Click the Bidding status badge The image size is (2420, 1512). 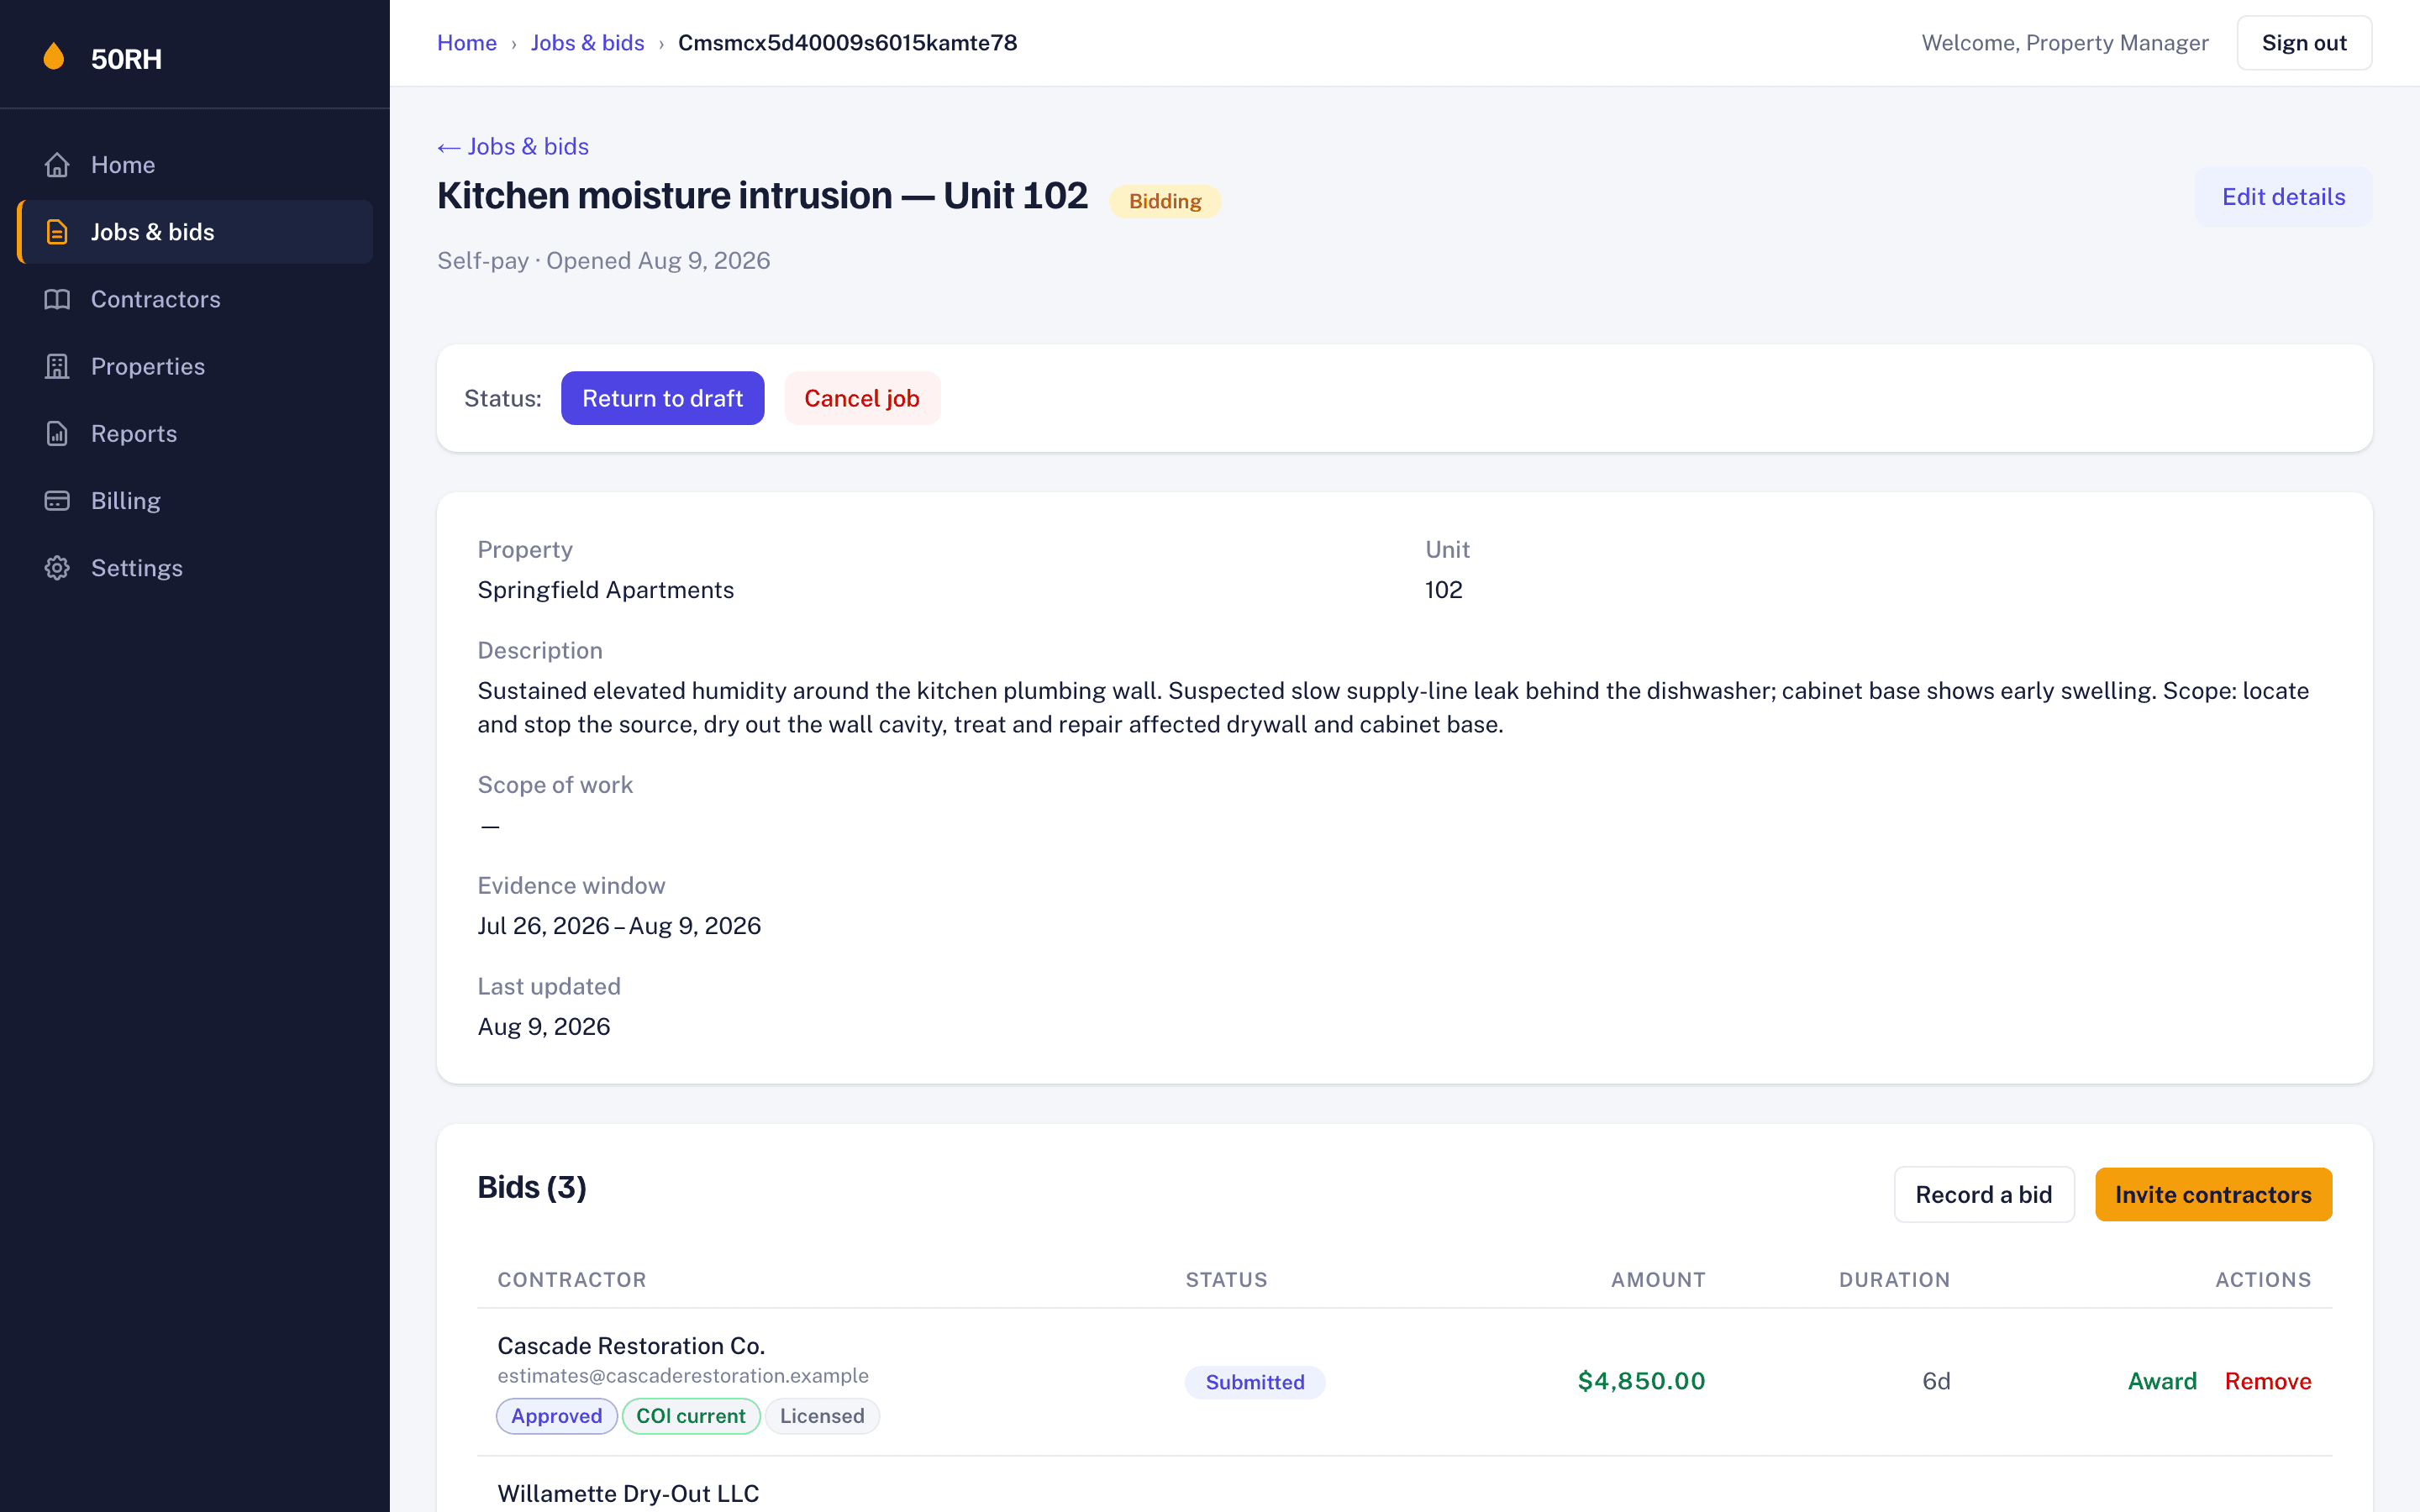(x=1165, y=201)
